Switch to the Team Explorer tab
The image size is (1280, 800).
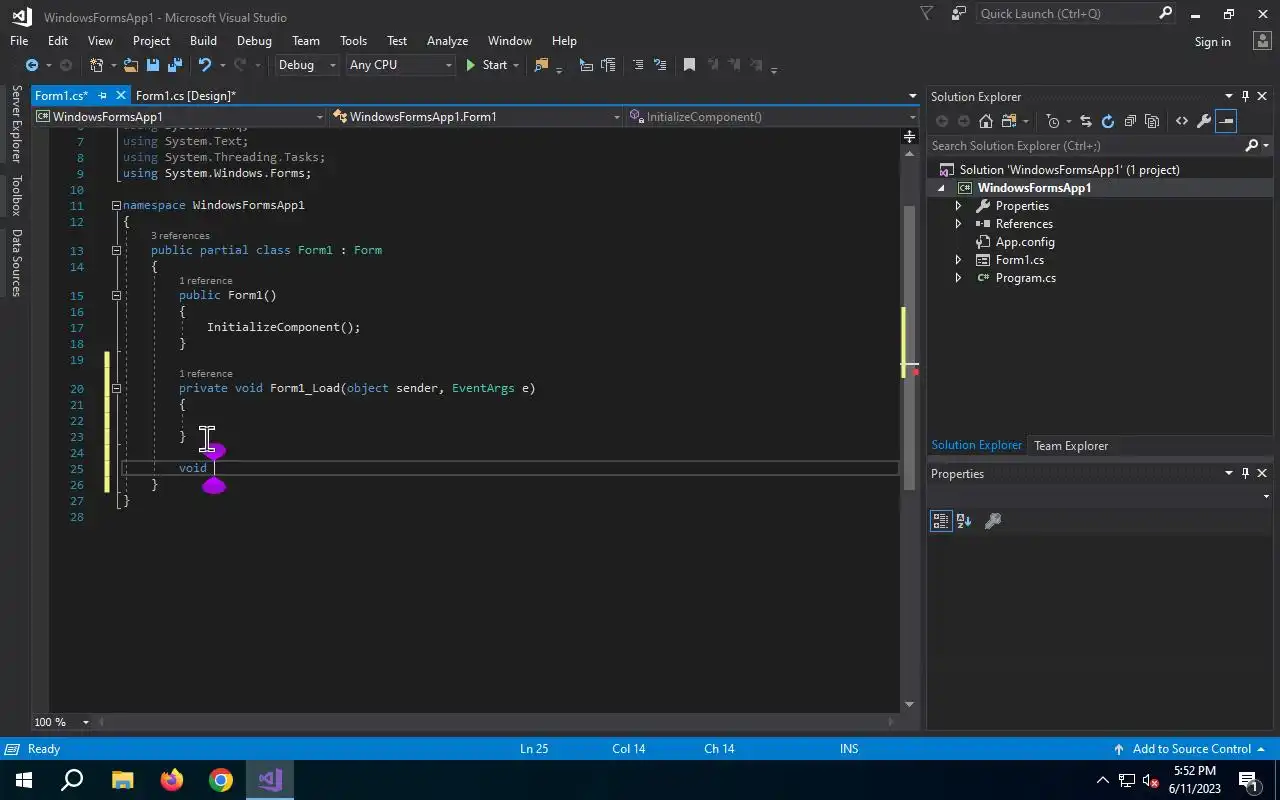click(x=1071, y=446)
